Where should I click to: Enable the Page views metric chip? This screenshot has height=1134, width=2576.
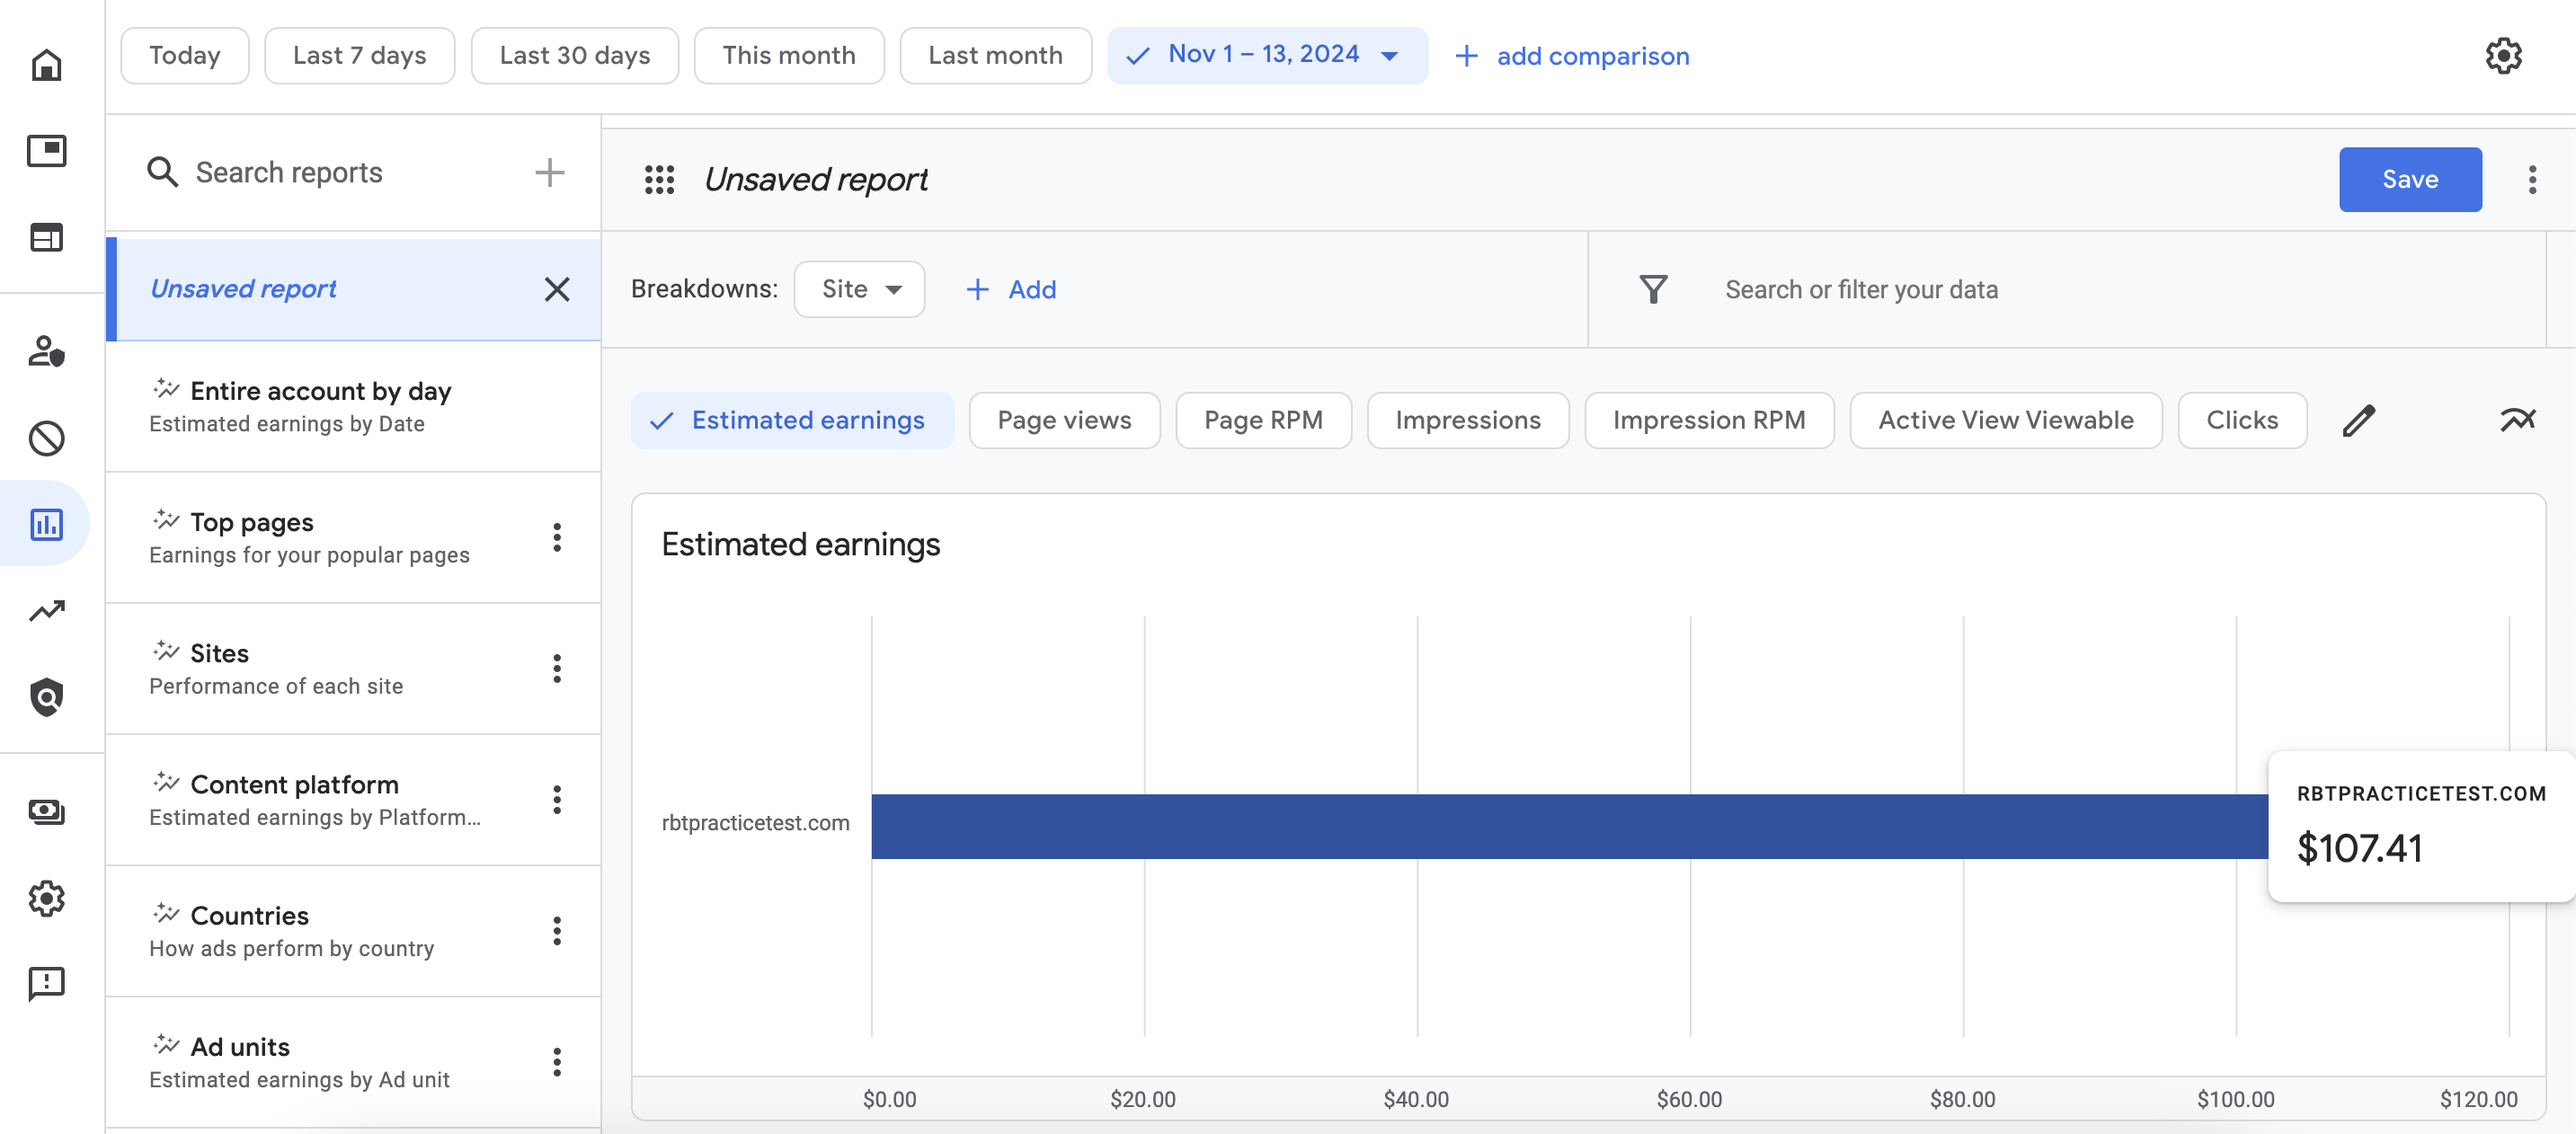[x=1064, y=420]
